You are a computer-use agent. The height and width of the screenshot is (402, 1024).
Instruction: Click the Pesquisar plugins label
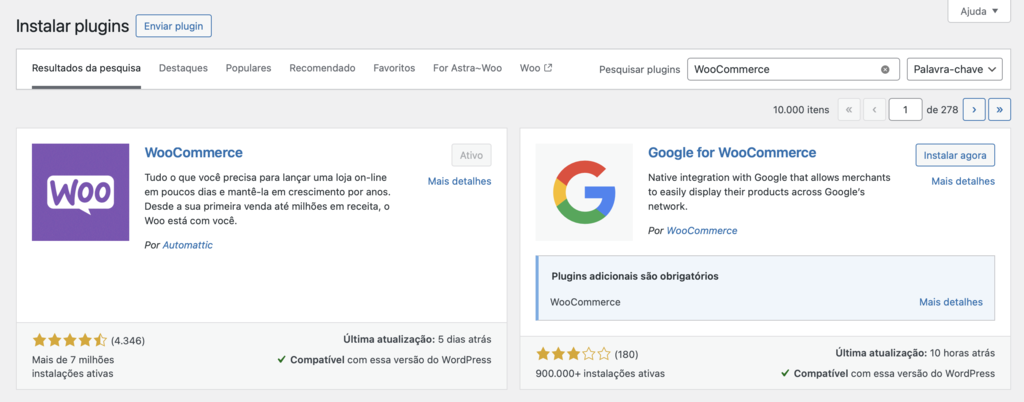(x=639, y=69)
